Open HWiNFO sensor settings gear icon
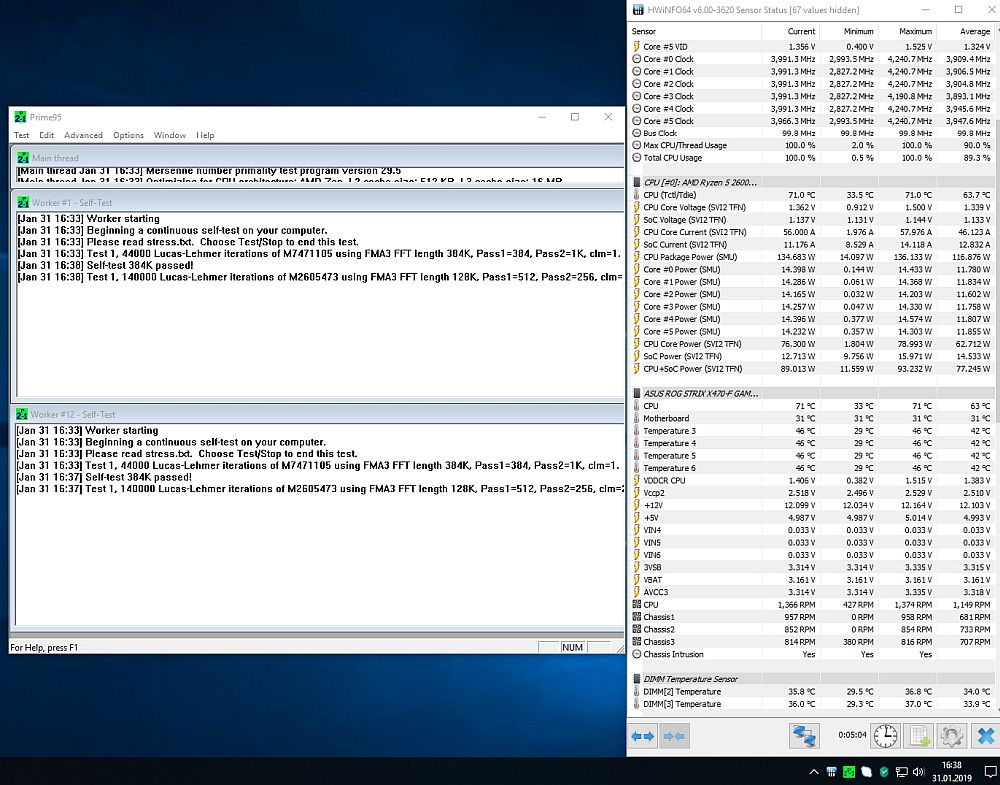Screen dimensions: 1000x785 pyautogui.click(x=952, y=736)
